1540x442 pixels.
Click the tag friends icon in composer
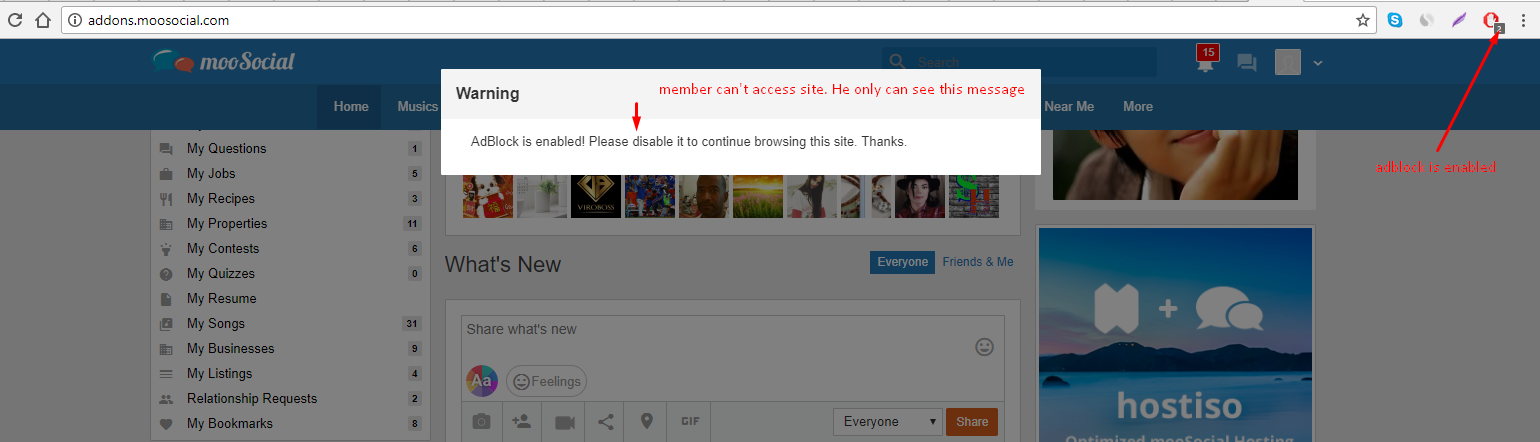click(x=522, y=422)
